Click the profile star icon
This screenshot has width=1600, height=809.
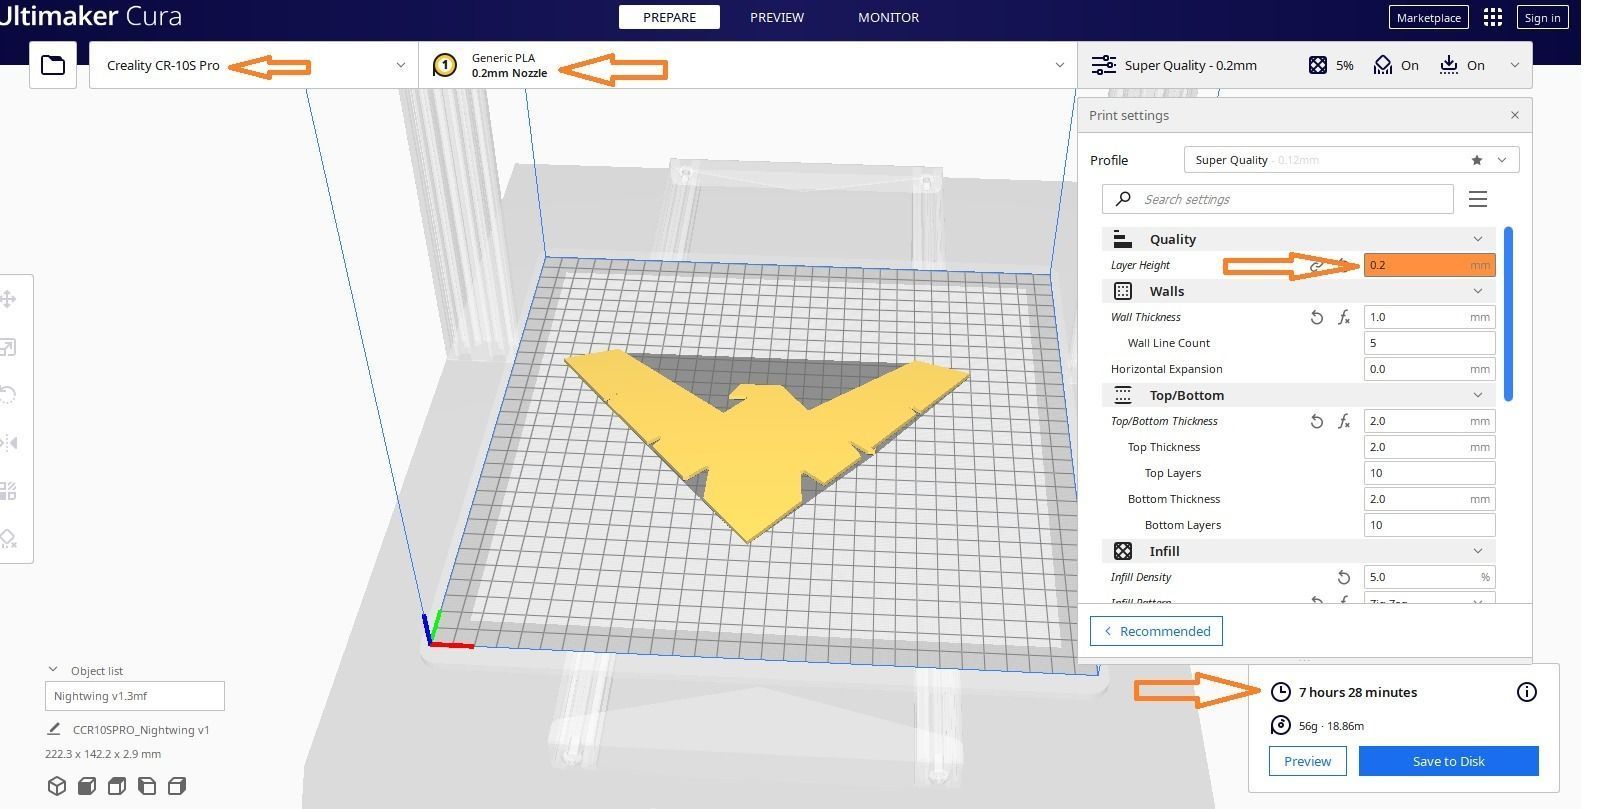1477,160
